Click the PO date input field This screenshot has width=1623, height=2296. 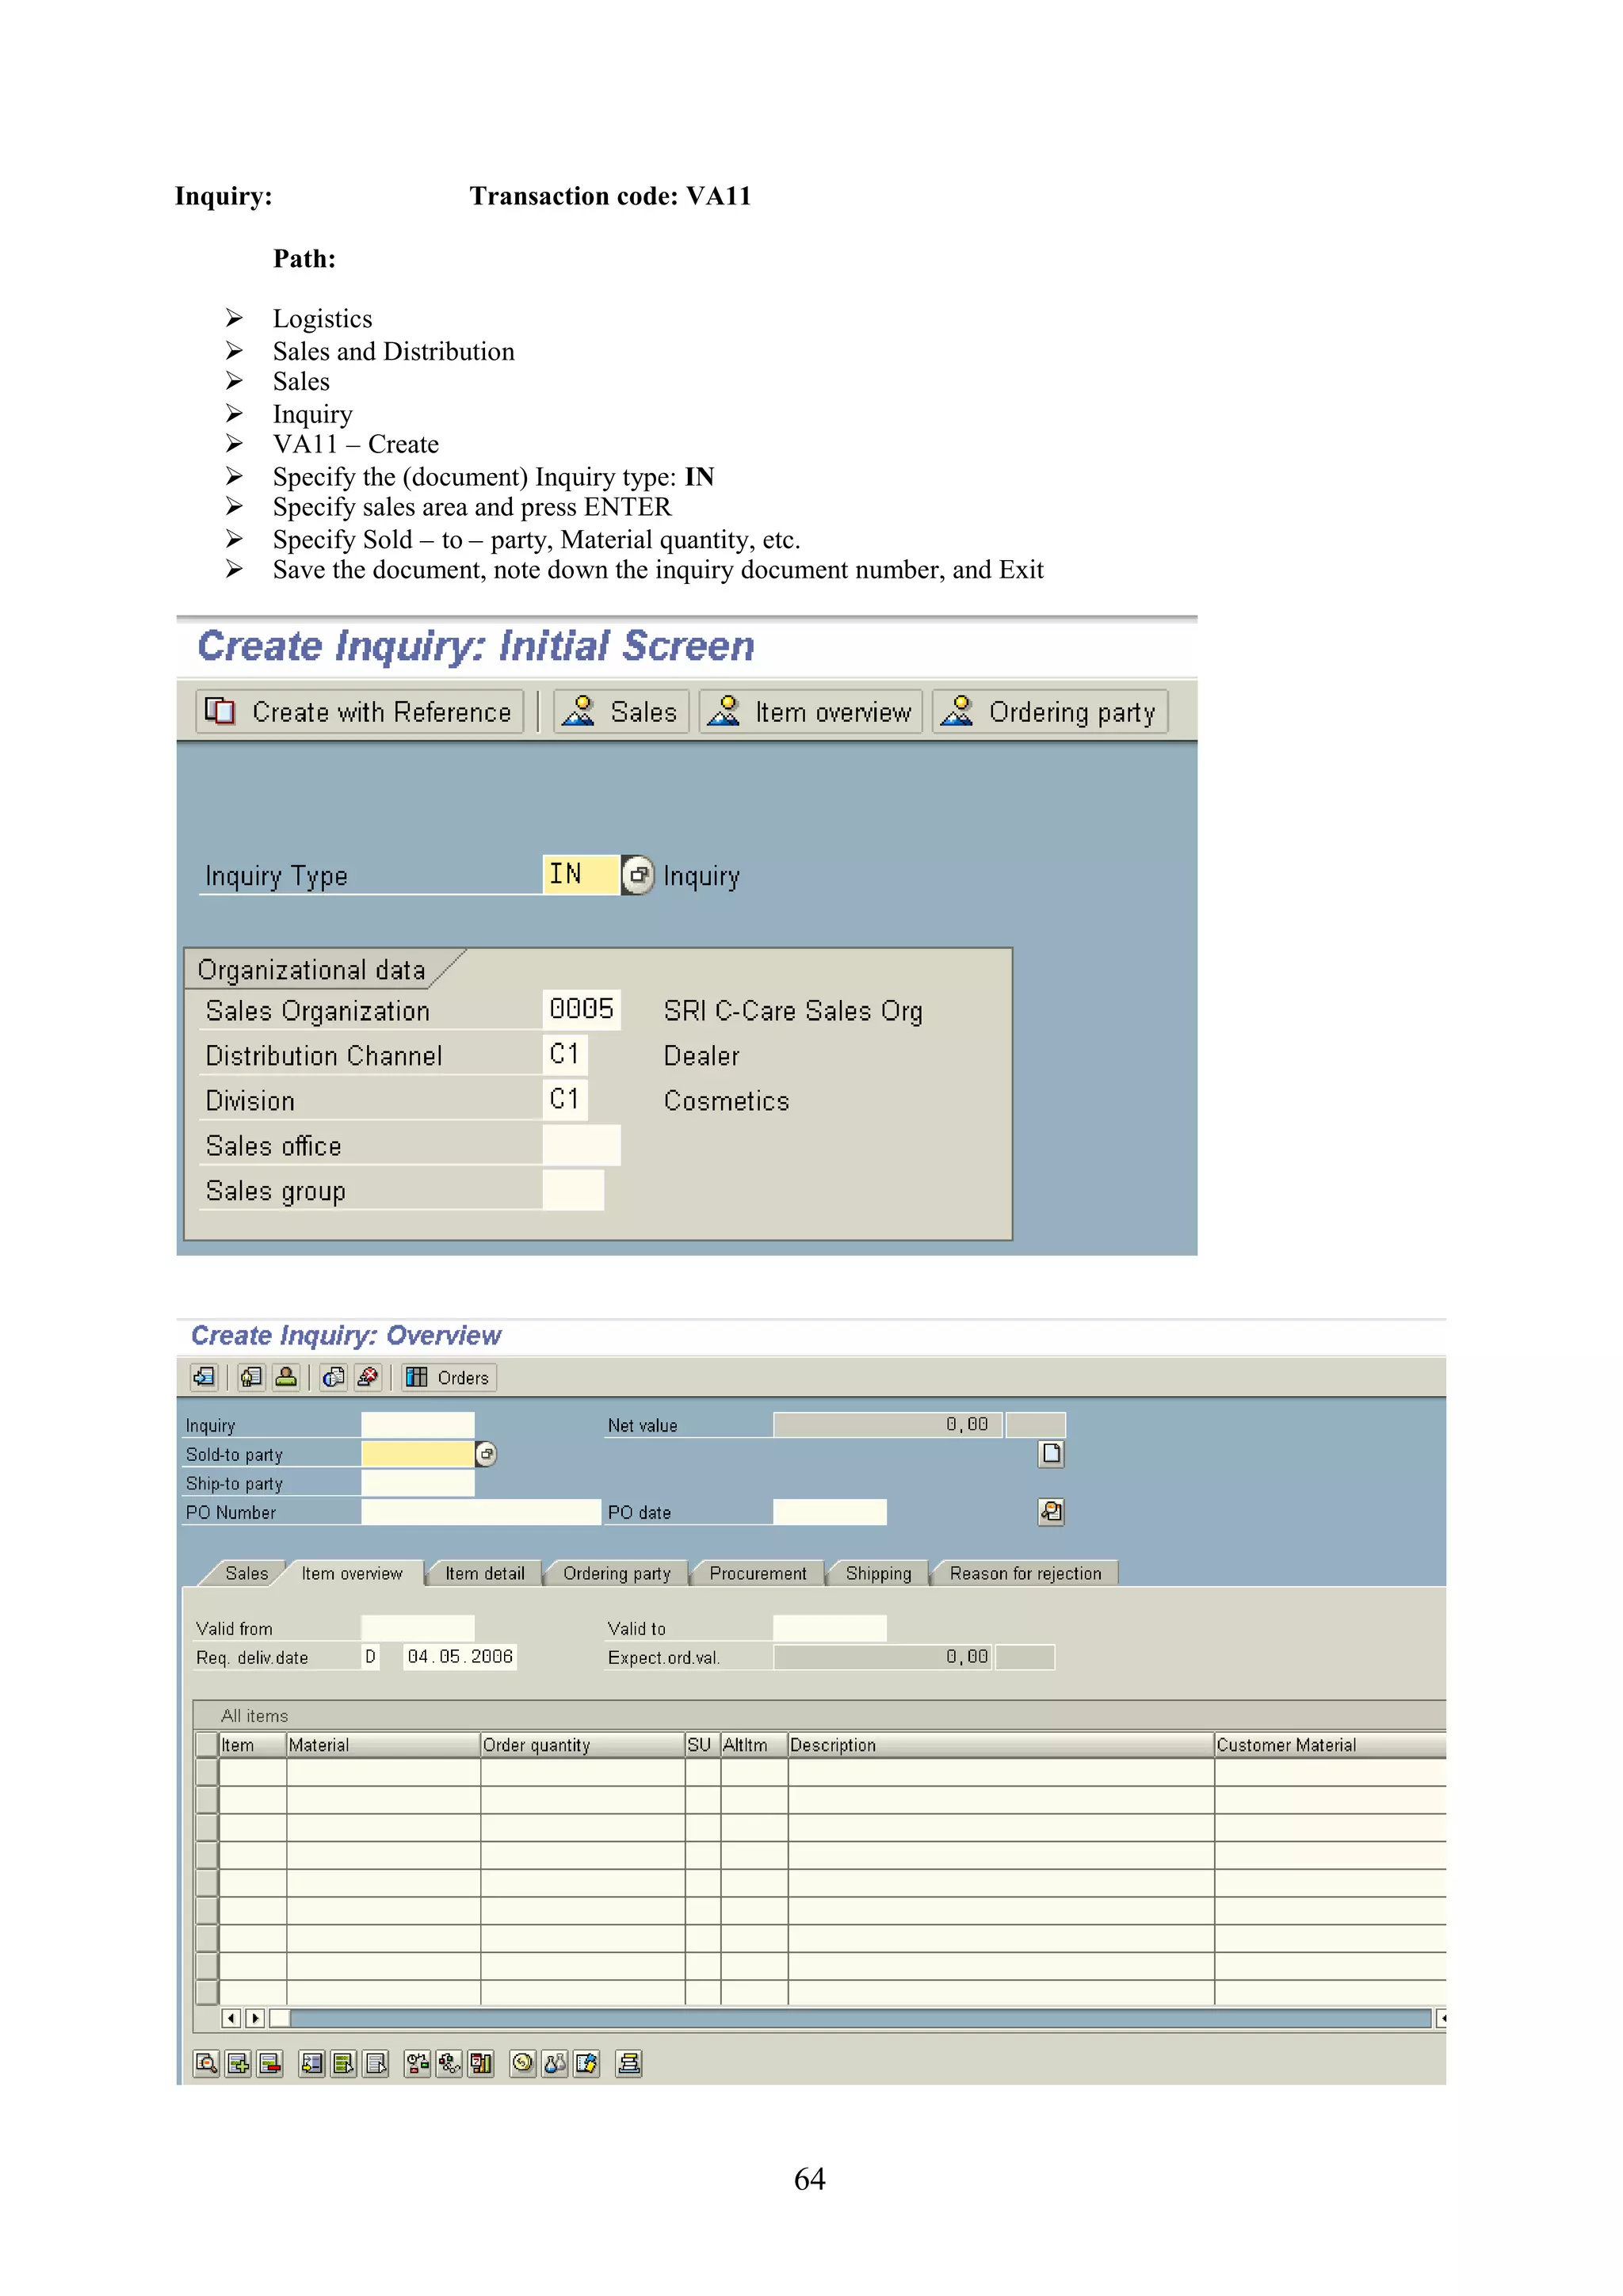point(830,1512)
